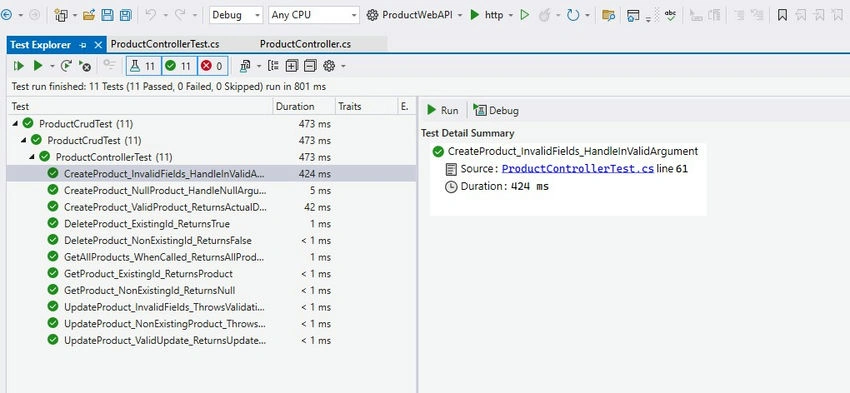Toggle the failed tests filter showing 0
Image resolution: width=850 pixels, height=393 pixels.
pyautogui.click(x=212, y=66)
